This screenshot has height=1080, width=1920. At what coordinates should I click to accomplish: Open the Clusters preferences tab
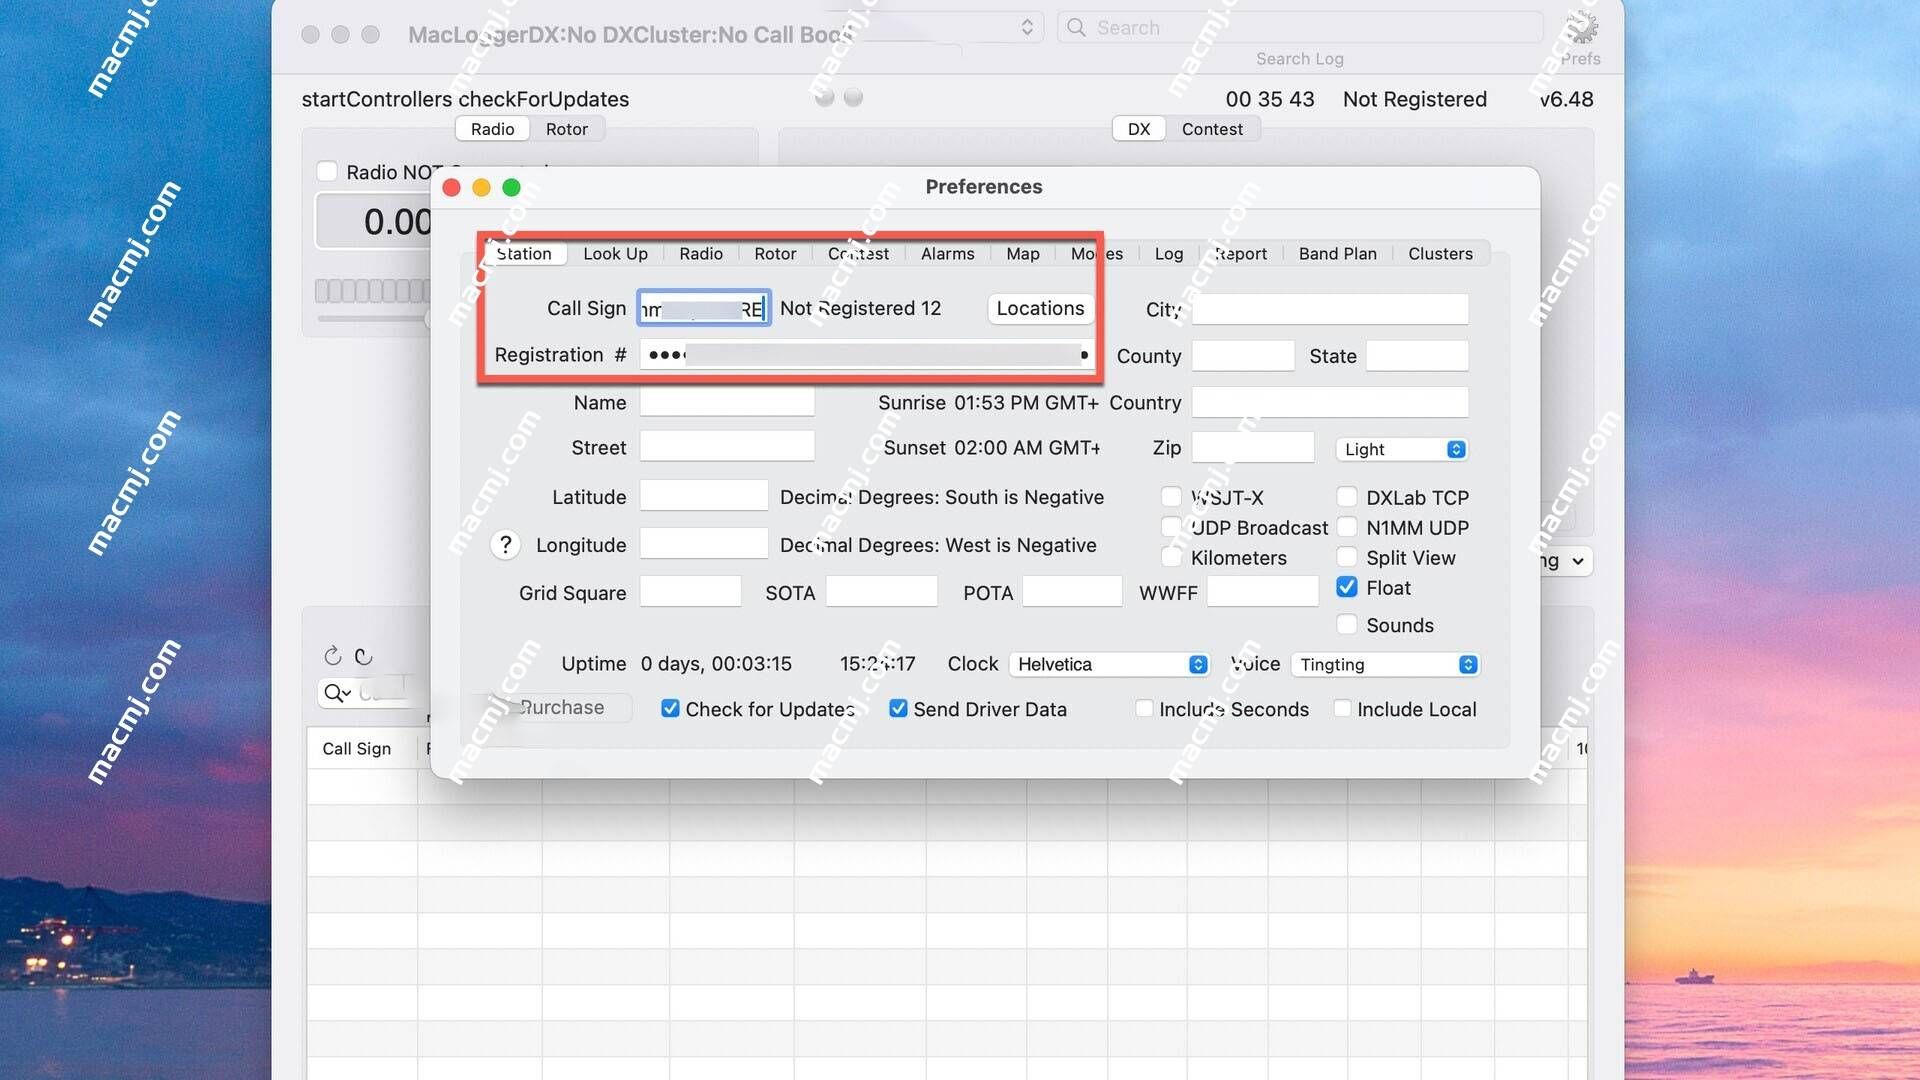tap(1440, 253)
